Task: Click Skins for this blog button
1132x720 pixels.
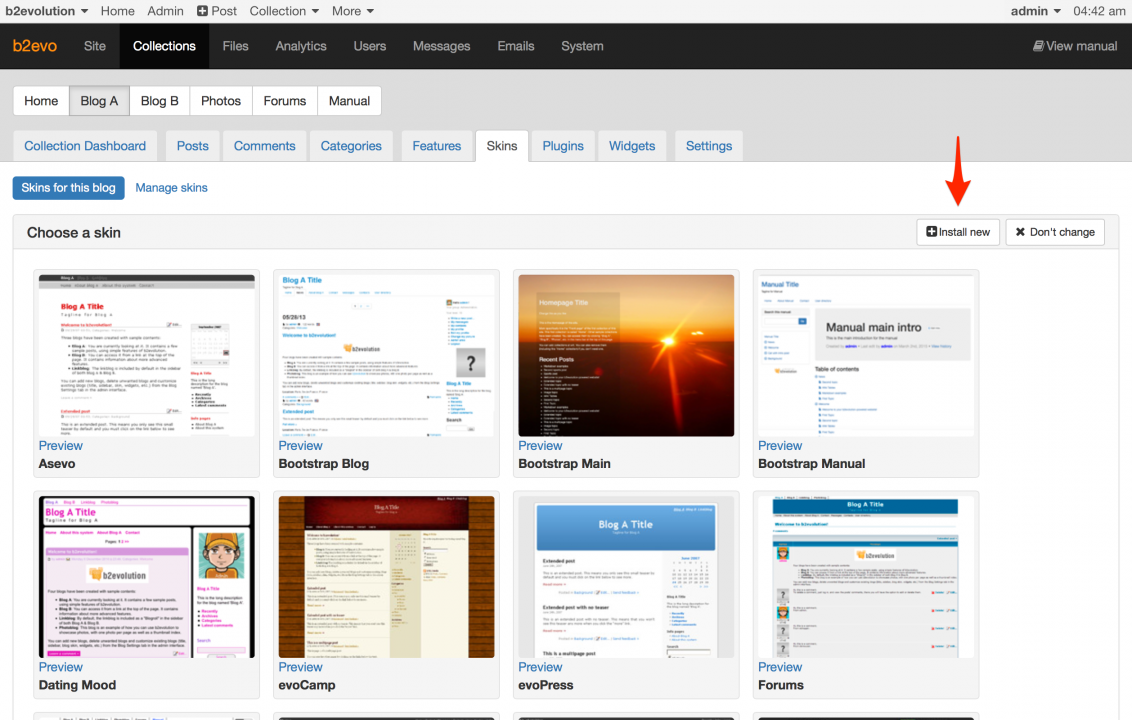Action: 69,188
